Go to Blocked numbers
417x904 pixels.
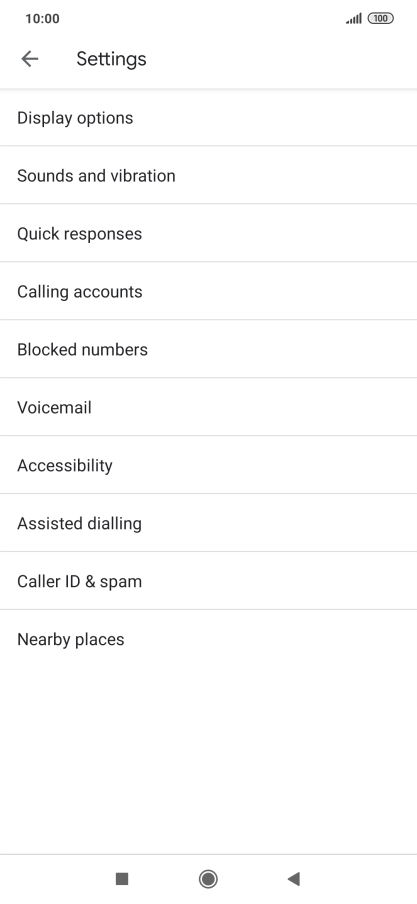[208, 349]
